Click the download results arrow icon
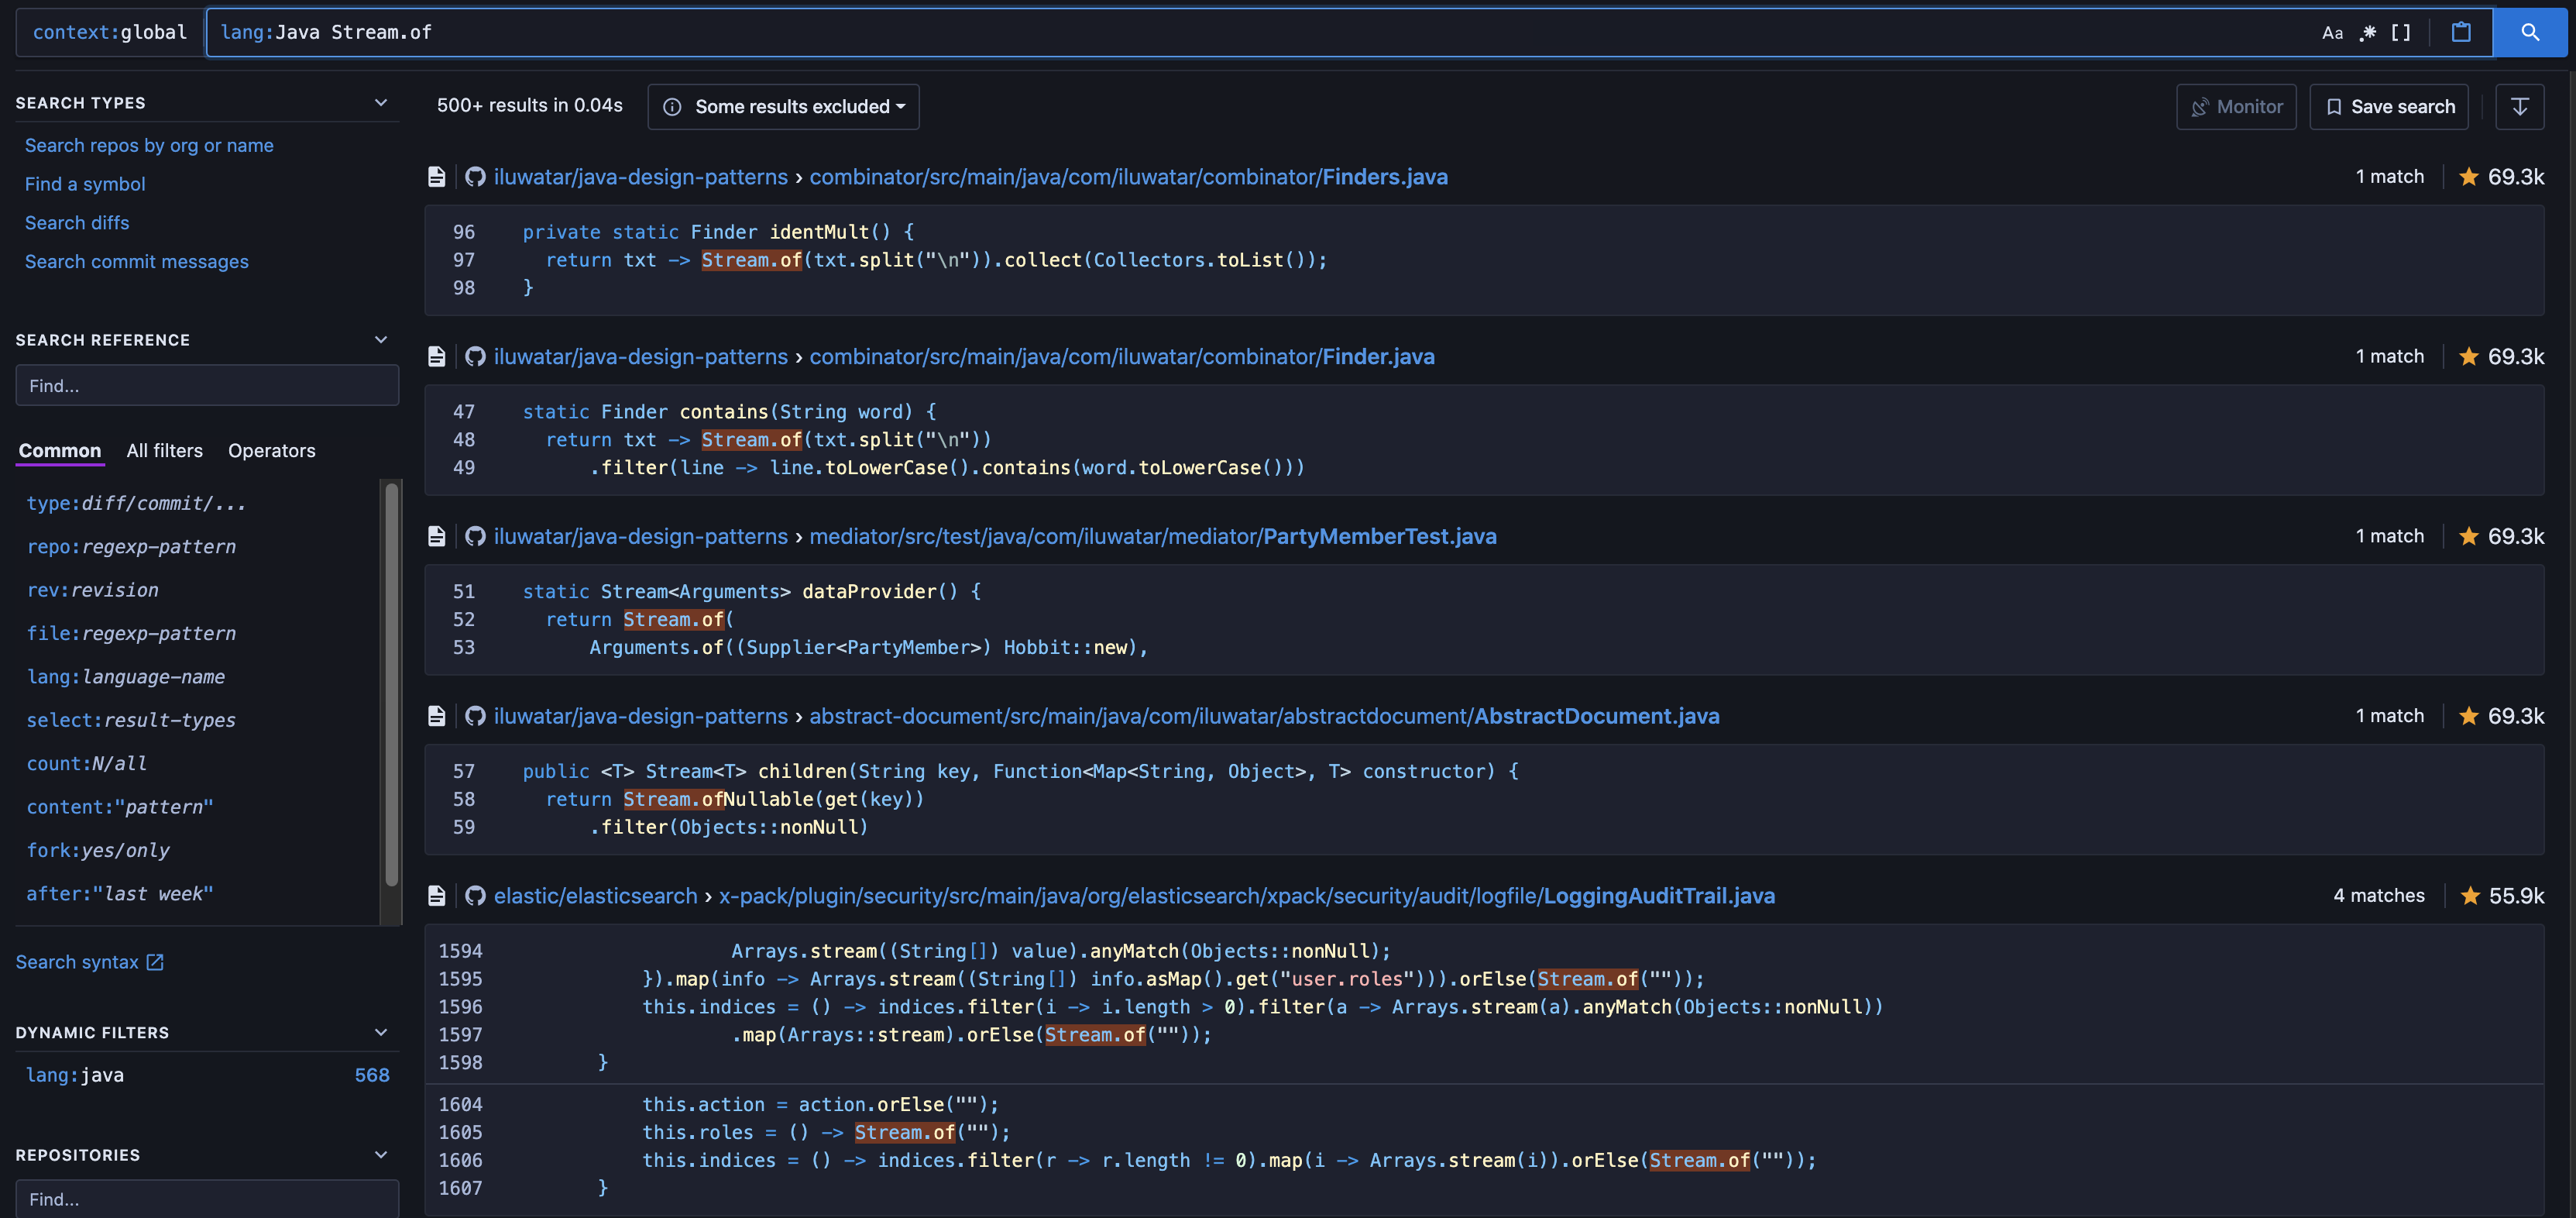Image resolution: width=2576 pixels, height=1218 pixels. pos(2519,106)
